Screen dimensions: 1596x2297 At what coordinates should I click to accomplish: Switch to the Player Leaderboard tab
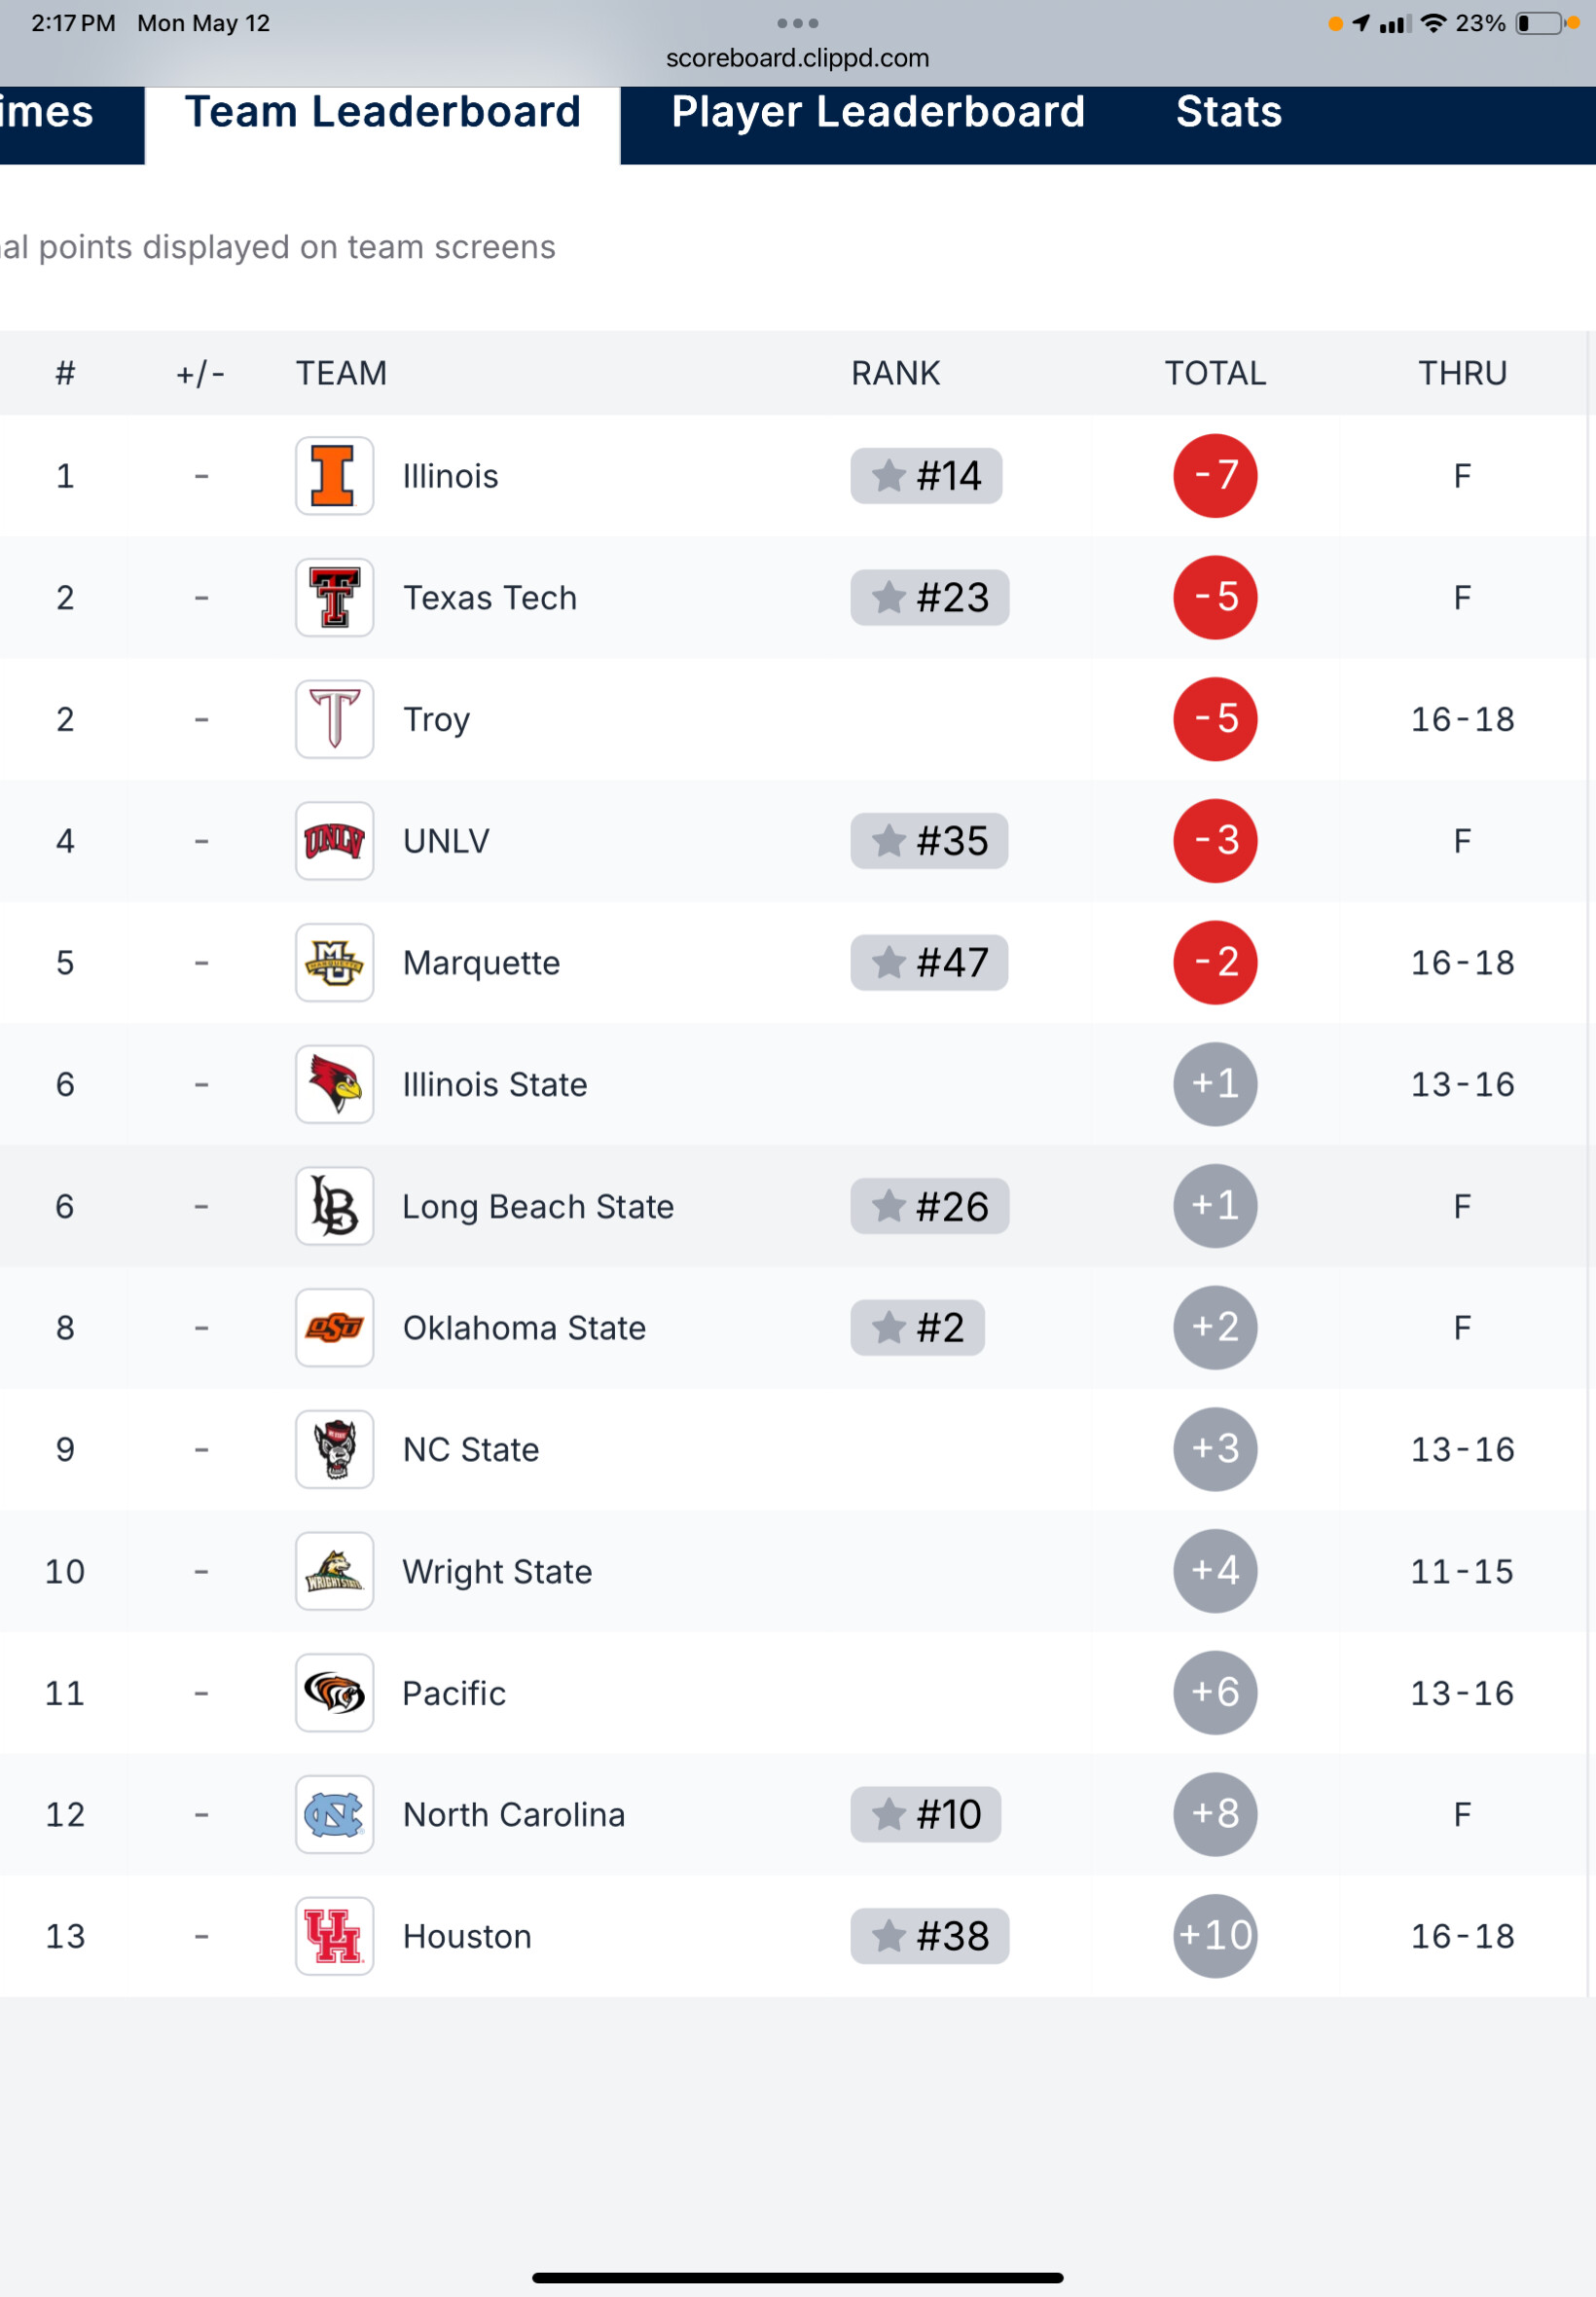878,112
